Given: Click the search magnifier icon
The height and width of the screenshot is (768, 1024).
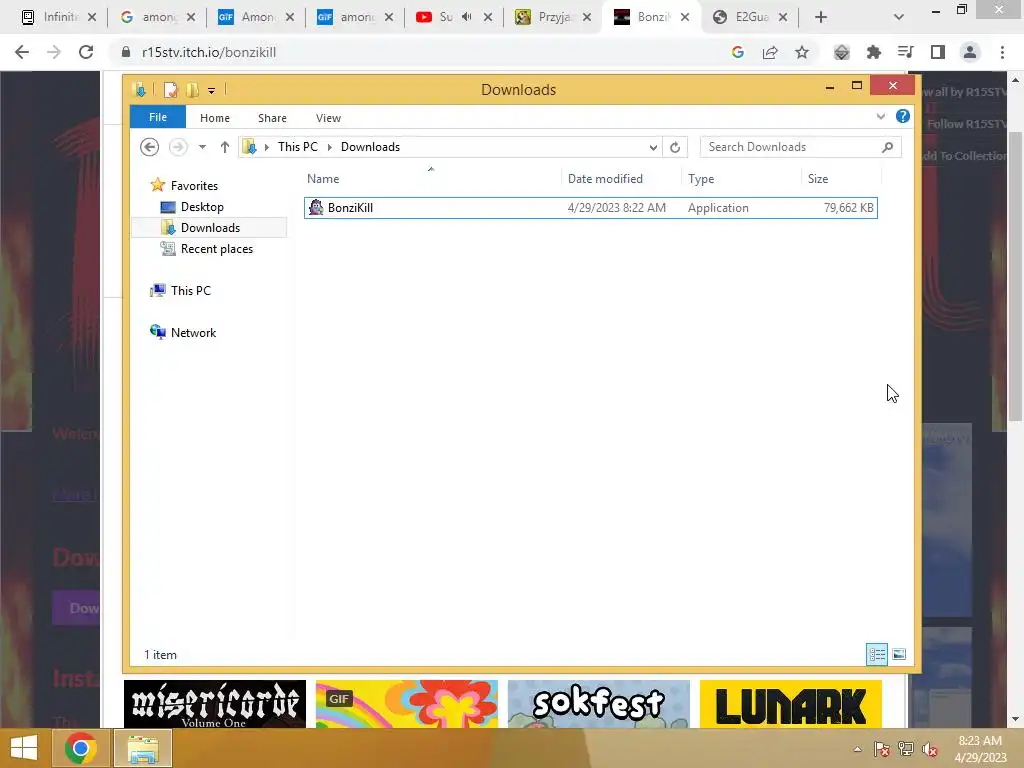Looking at the screenshot, I should coord(887,147).
